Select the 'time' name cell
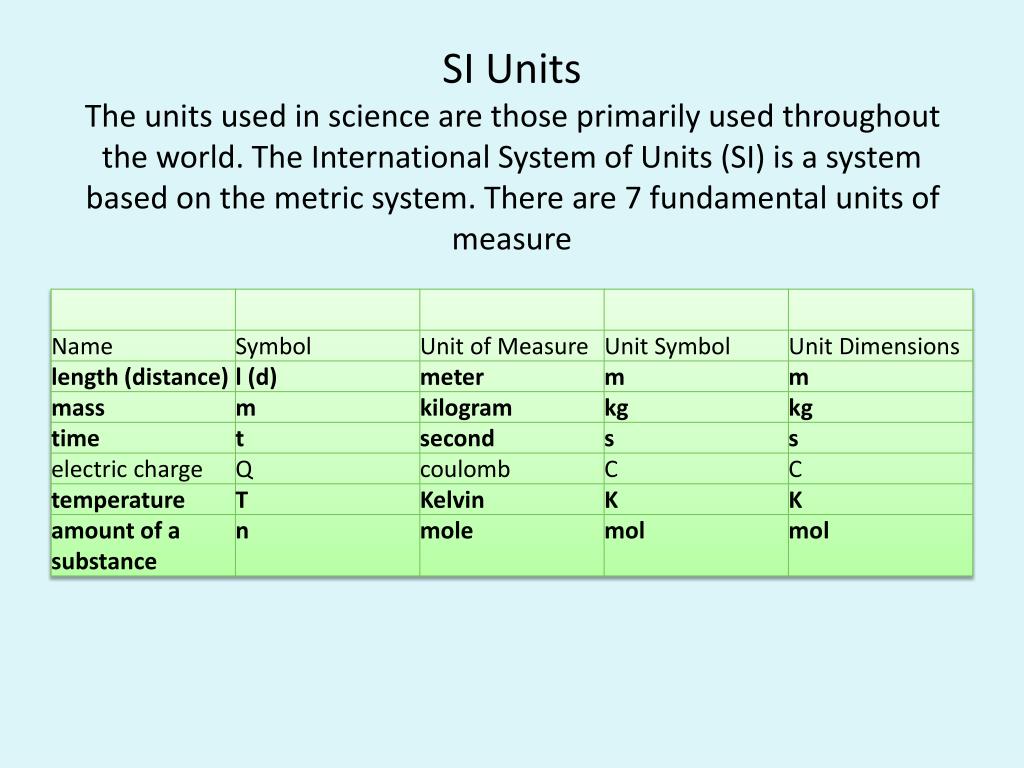 [143, 438]
